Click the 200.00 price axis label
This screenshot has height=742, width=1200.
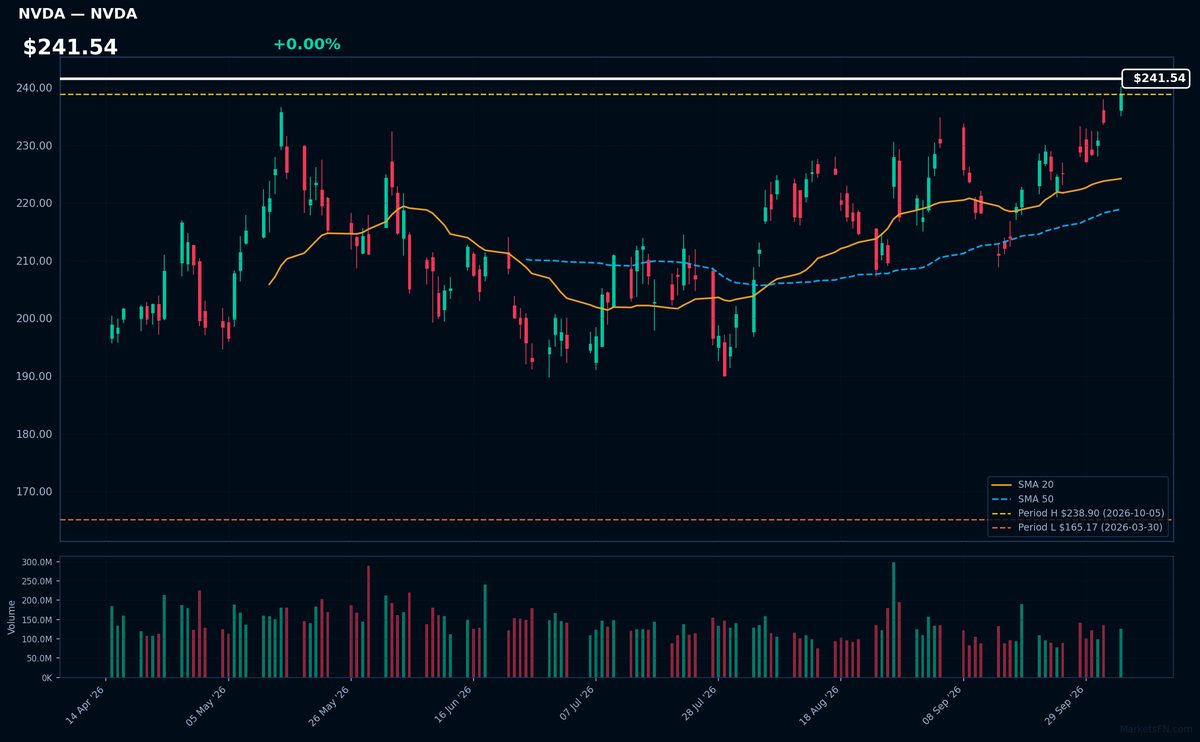click(x=35, y=319)
